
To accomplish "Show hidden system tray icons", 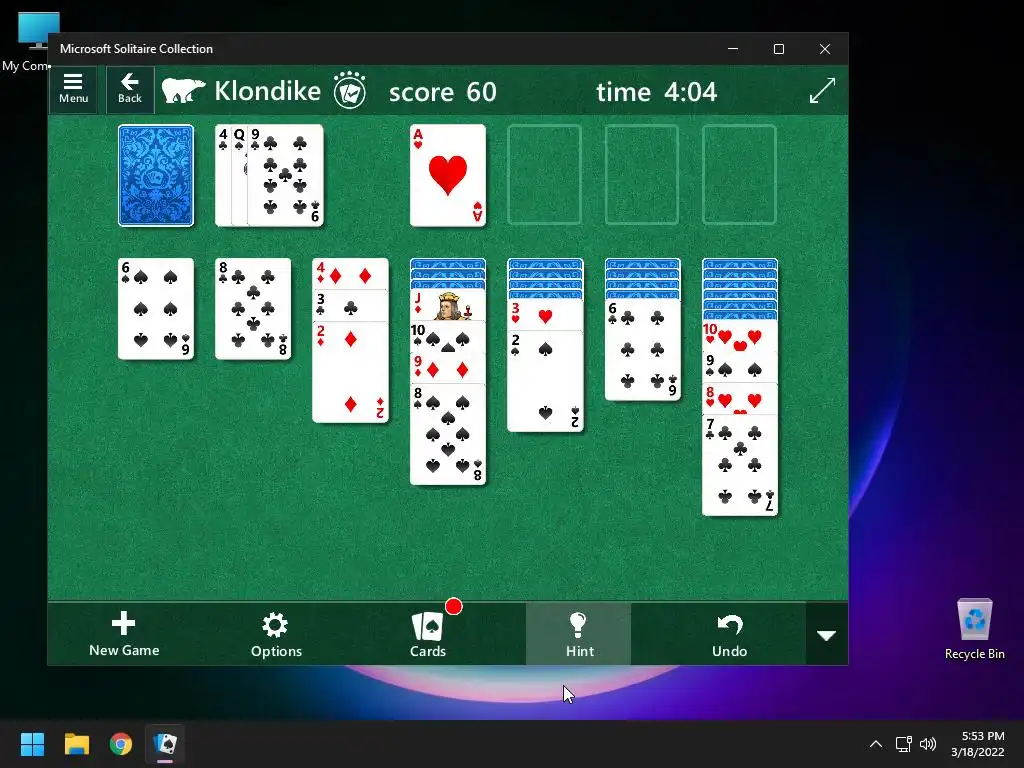I will coord(876,744).
